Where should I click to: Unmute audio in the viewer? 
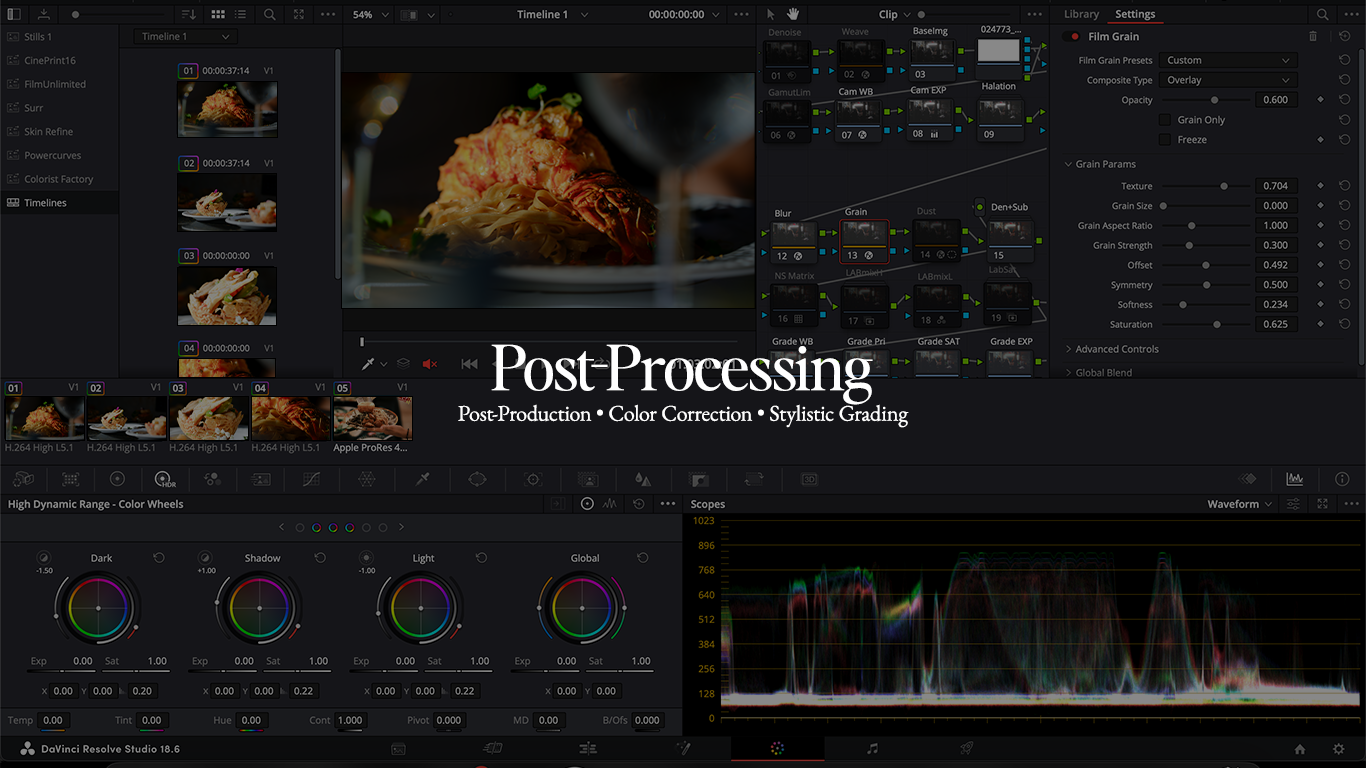[x=430, y=364]
